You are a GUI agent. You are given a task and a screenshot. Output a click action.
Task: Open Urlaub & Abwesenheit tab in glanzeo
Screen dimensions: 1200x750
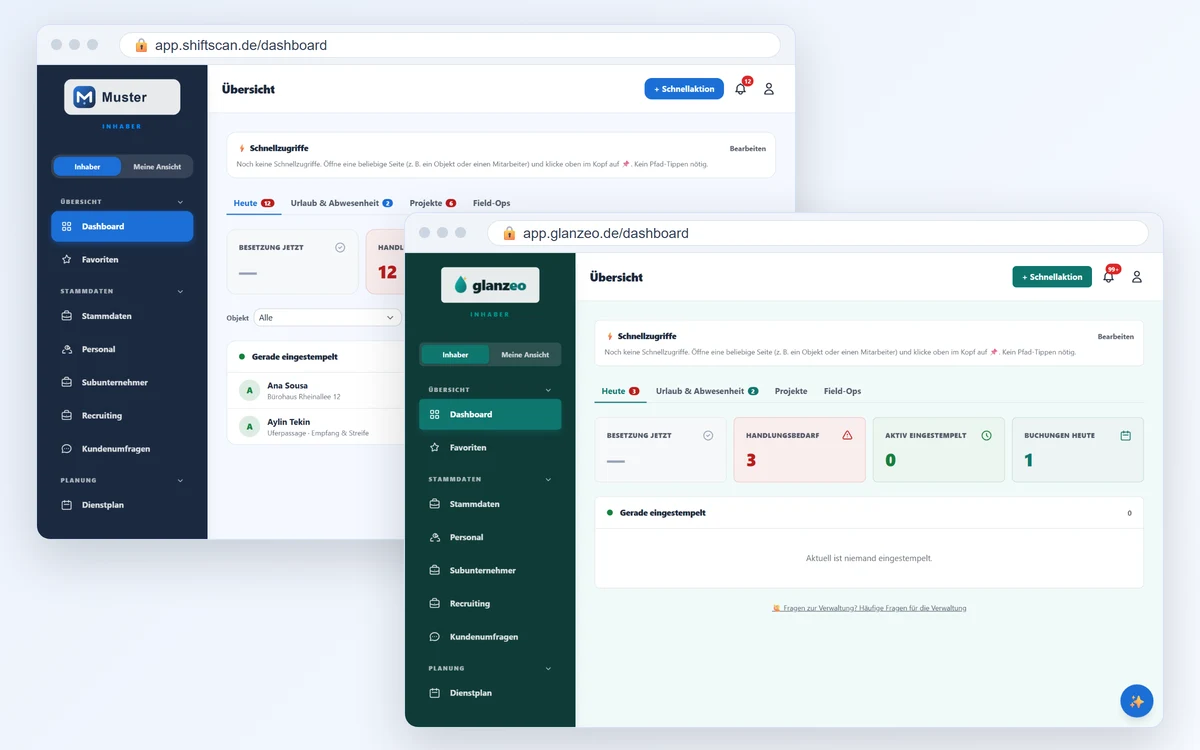pos(707,391)
